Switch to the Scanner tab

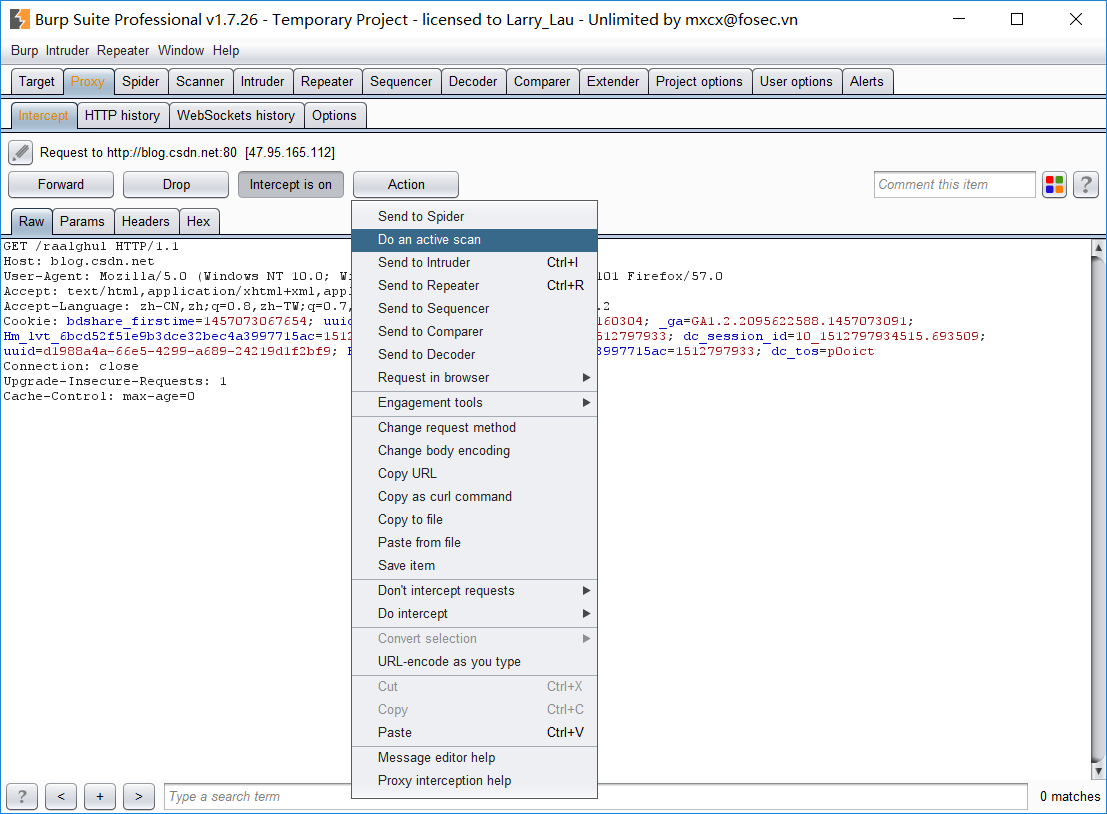coord(200,81)
